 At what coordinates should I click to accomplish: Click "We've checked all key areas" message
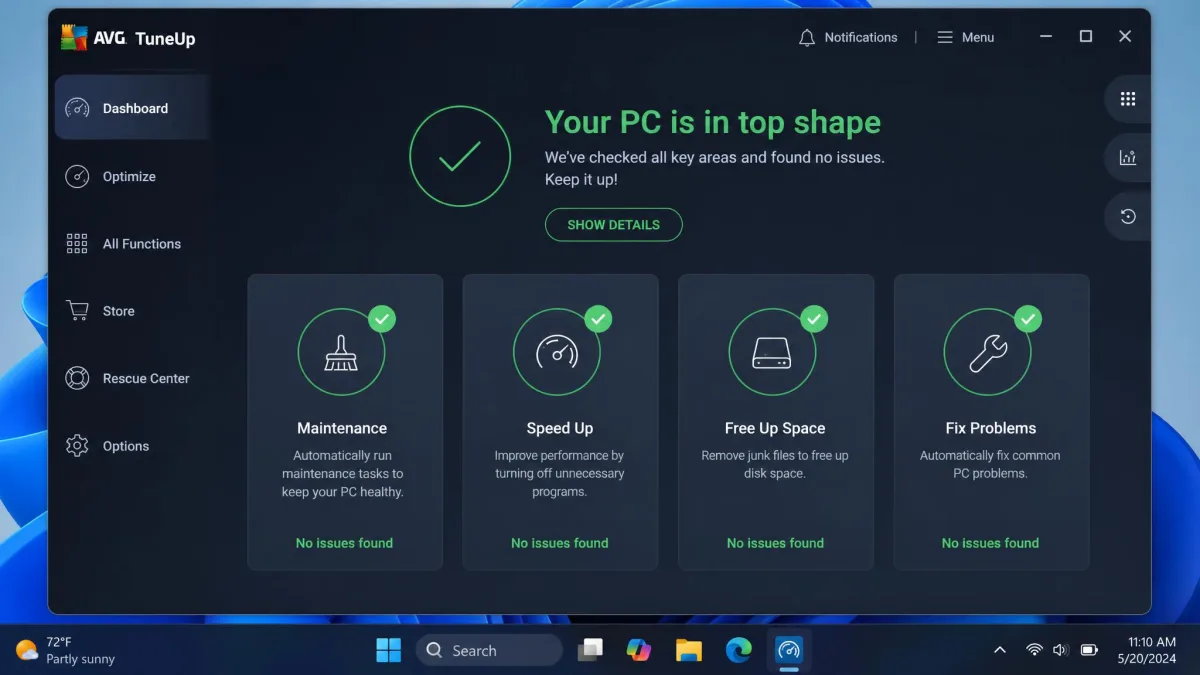pyautogui.click(x=715, y=168)
